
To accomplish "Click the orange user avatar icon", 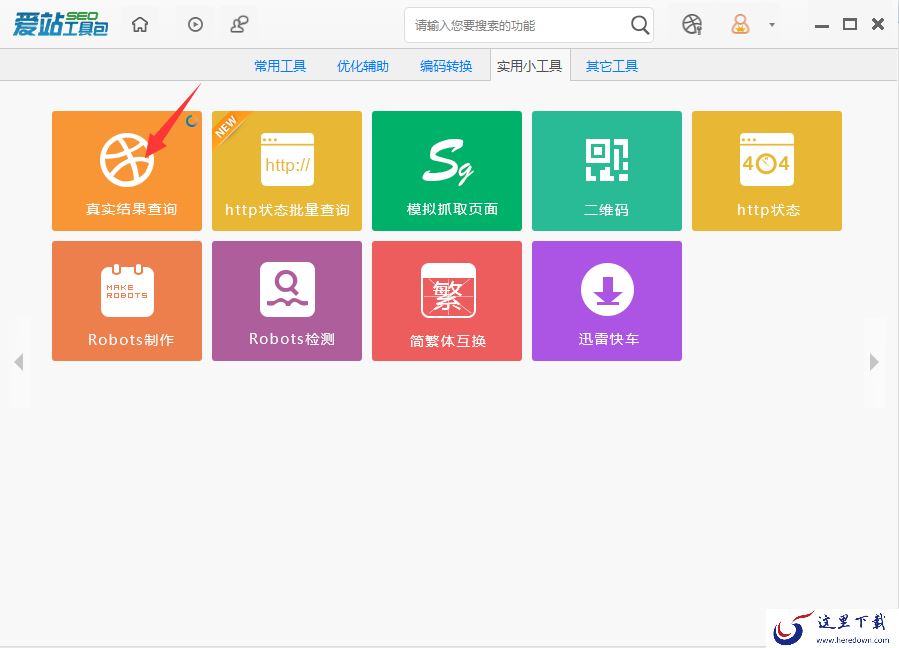I will tap(740, 25).
